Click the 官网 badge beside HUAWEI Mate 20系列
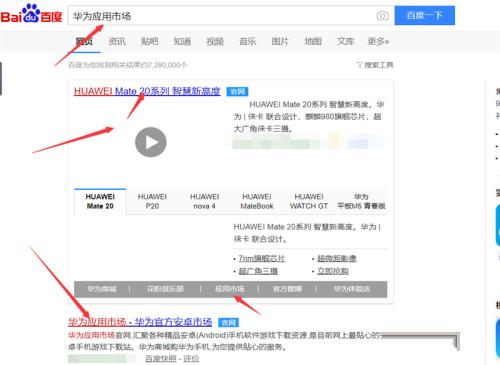 237,91
